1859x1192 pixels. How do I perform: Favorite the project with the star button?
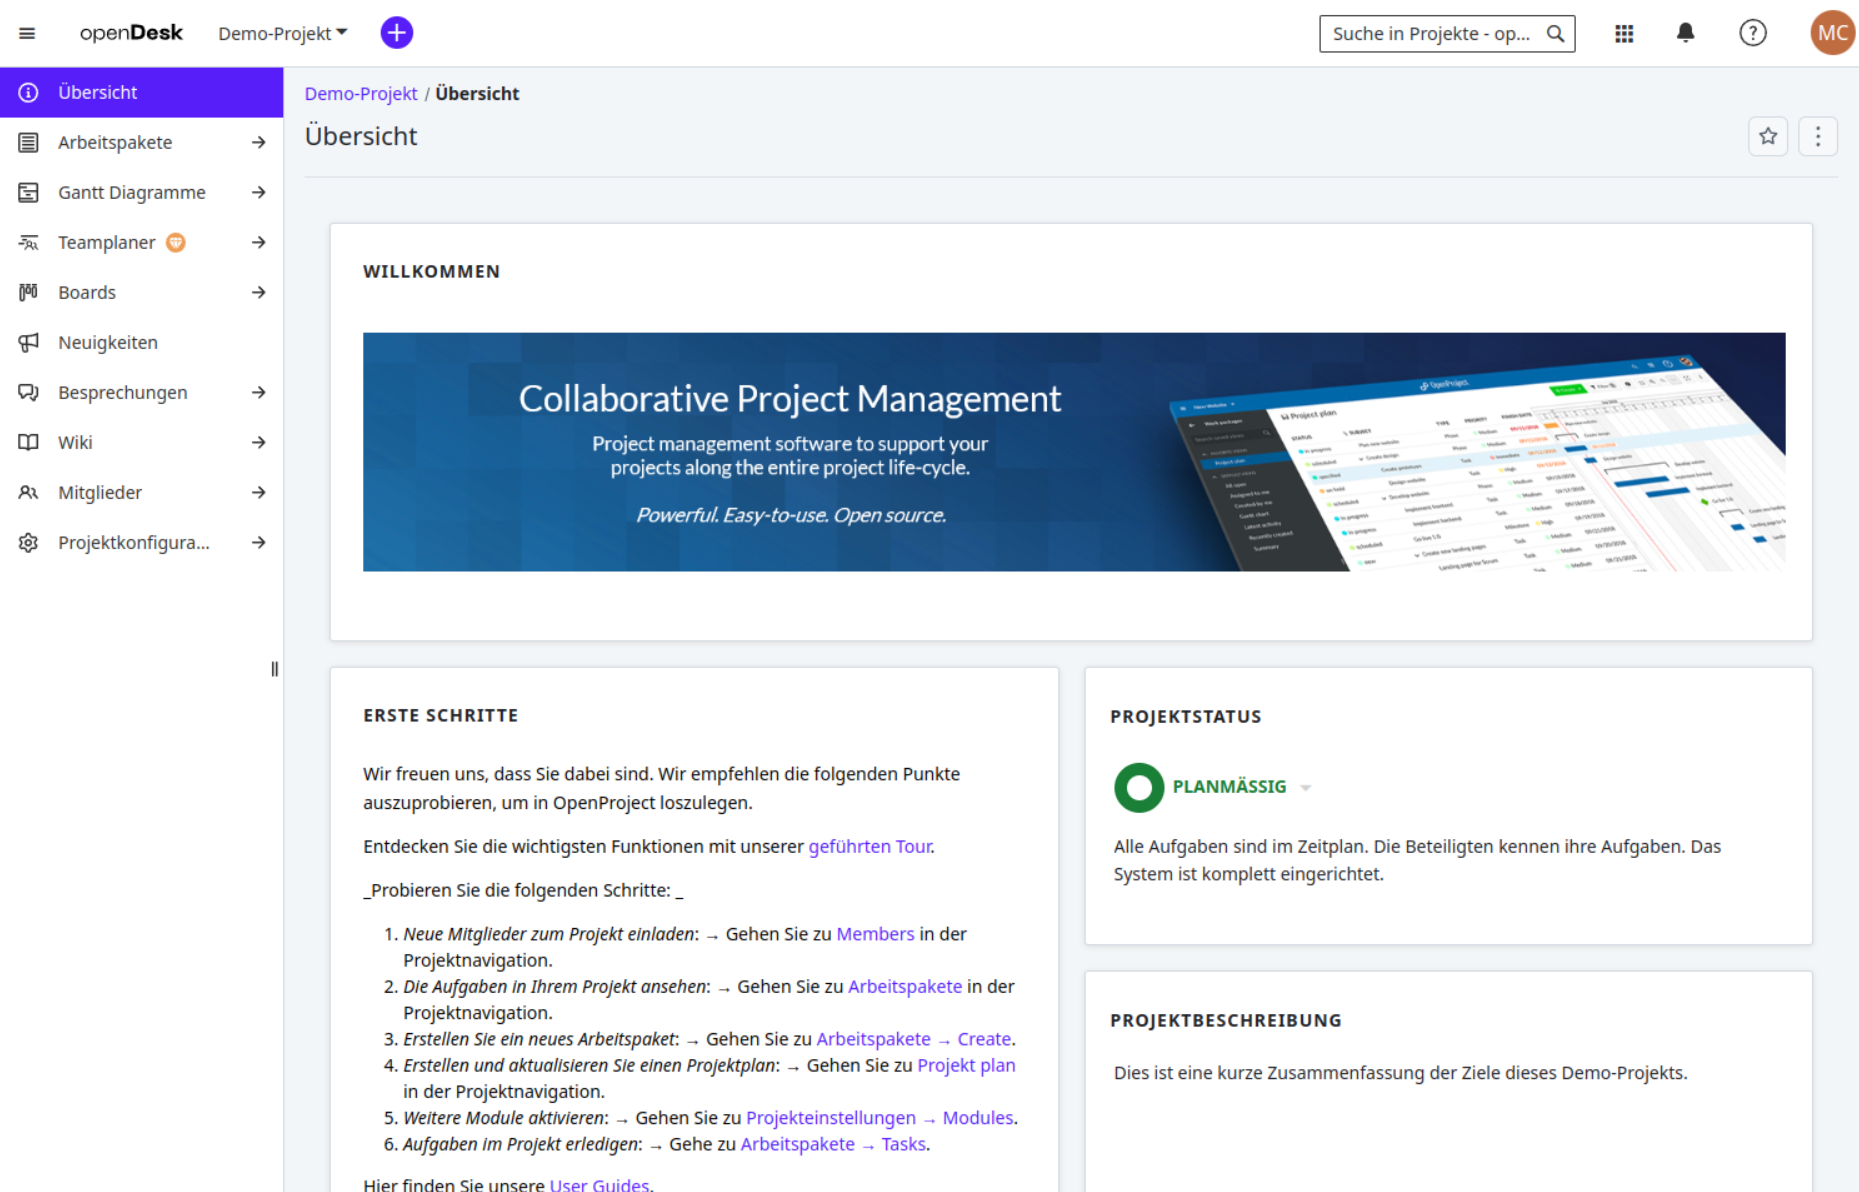(1767, 136)
